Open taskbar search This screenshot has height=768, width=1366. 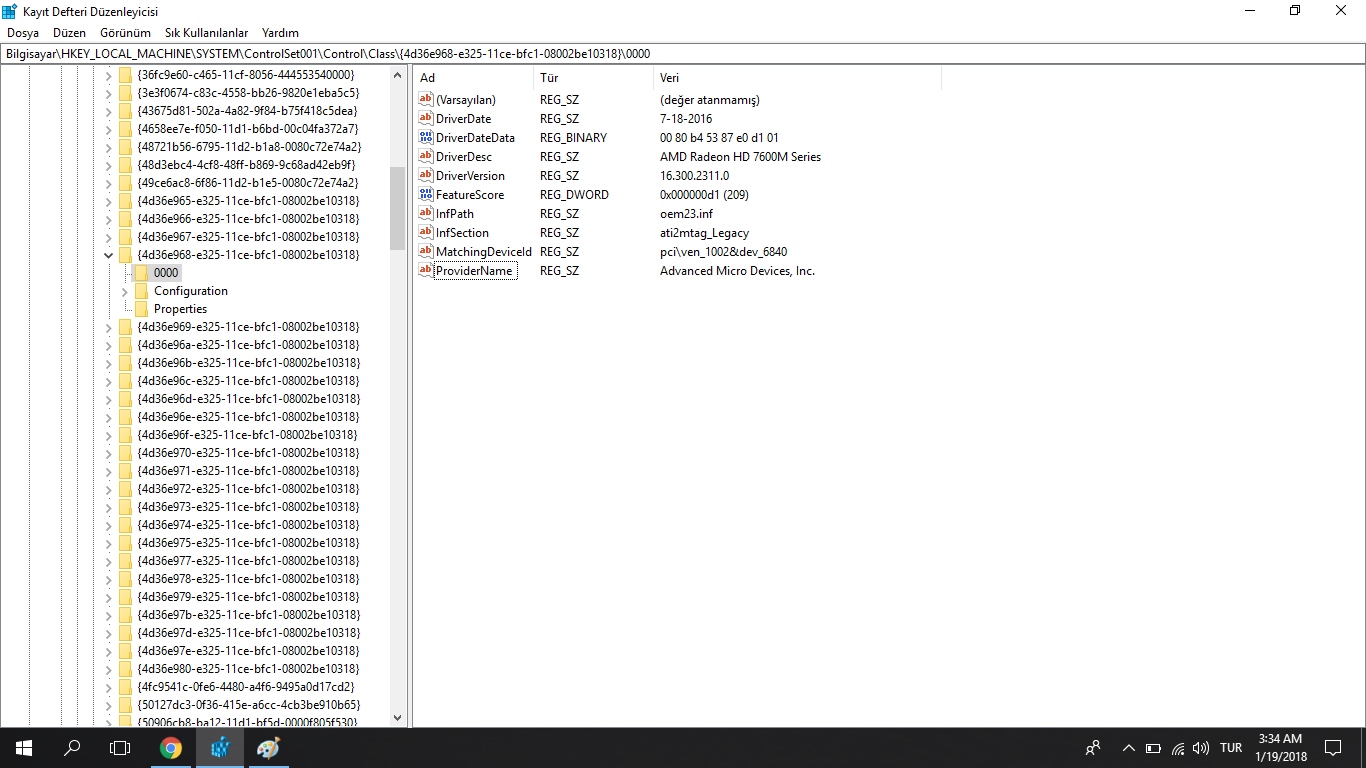tap(72, 748)
